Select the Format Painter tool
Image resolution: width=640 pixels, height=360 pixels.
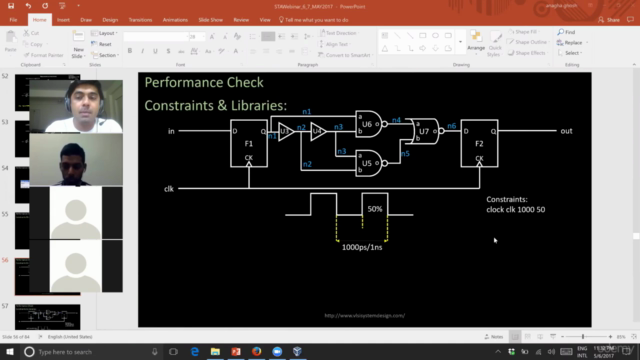point(43,55)
